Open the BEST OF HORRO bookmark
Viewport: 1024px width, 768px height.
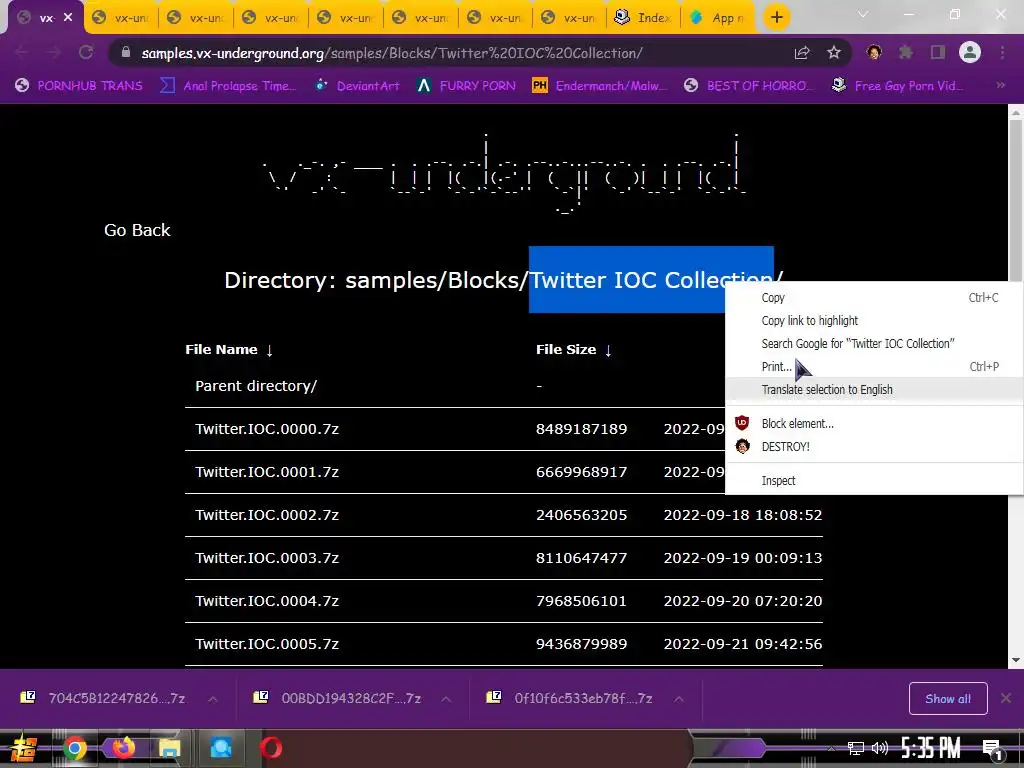[x=749, y=86]
